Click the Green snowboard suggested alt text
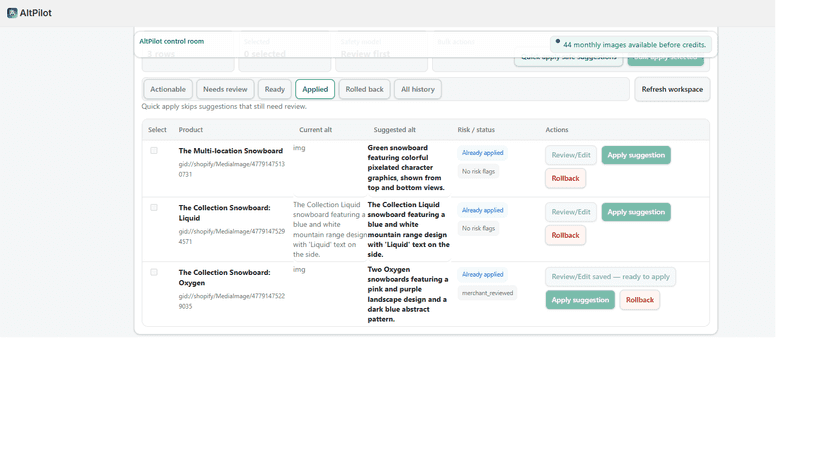Screen dimensions: 828x466 (406, 168)
